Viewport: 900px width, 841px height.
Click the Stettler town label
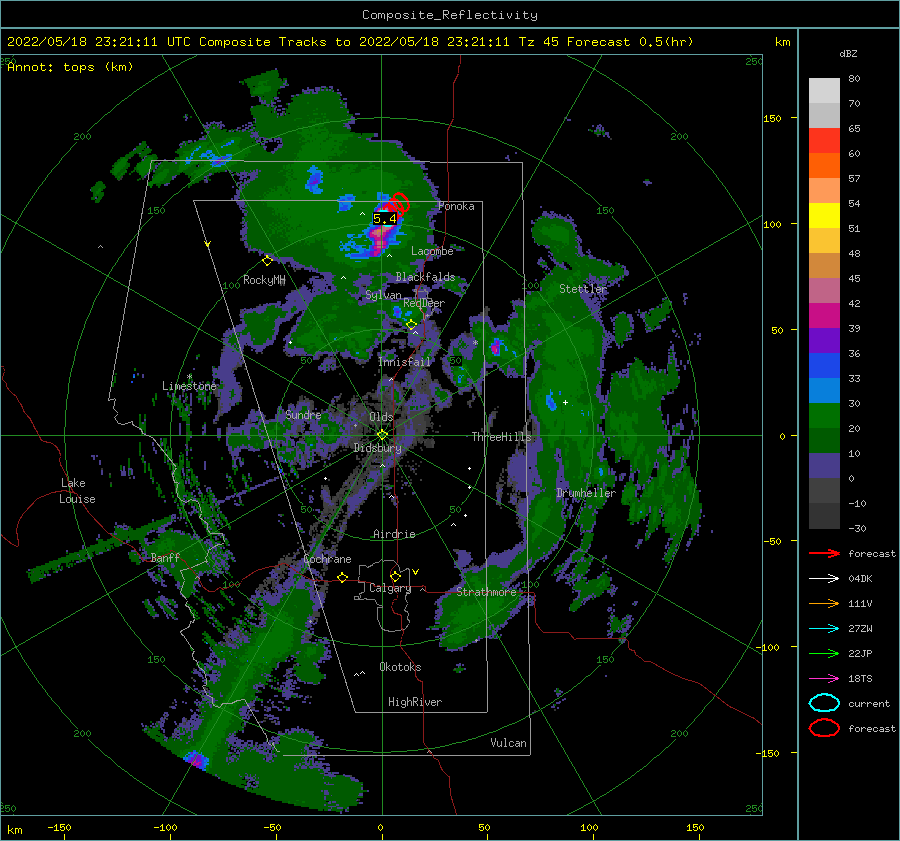point(583,289)
